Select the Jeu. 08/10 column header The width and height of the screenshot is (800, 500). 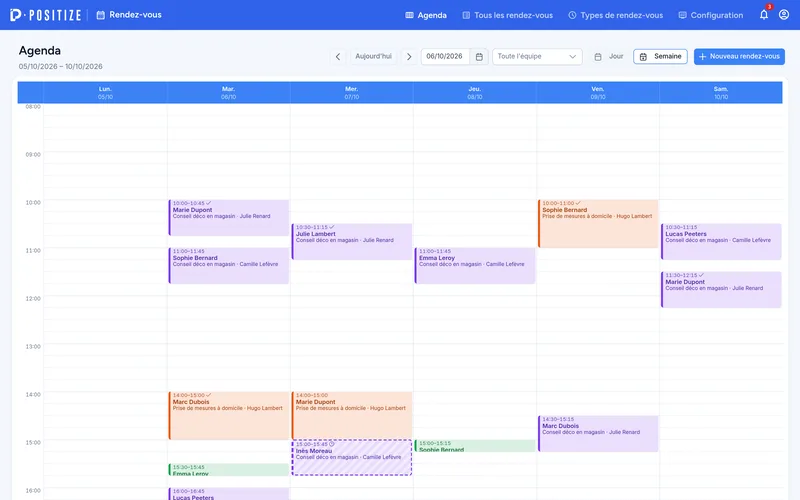(x=474, y=92)
